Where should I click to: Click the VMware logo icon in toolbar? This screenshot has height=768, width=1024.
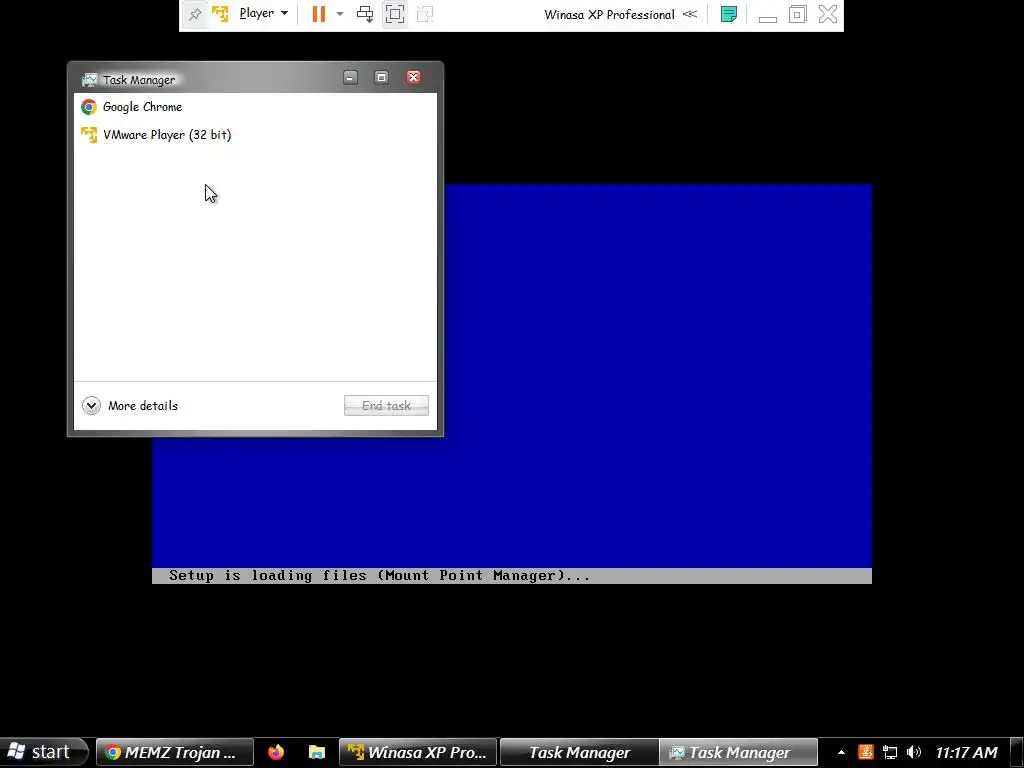pos(220,14)
